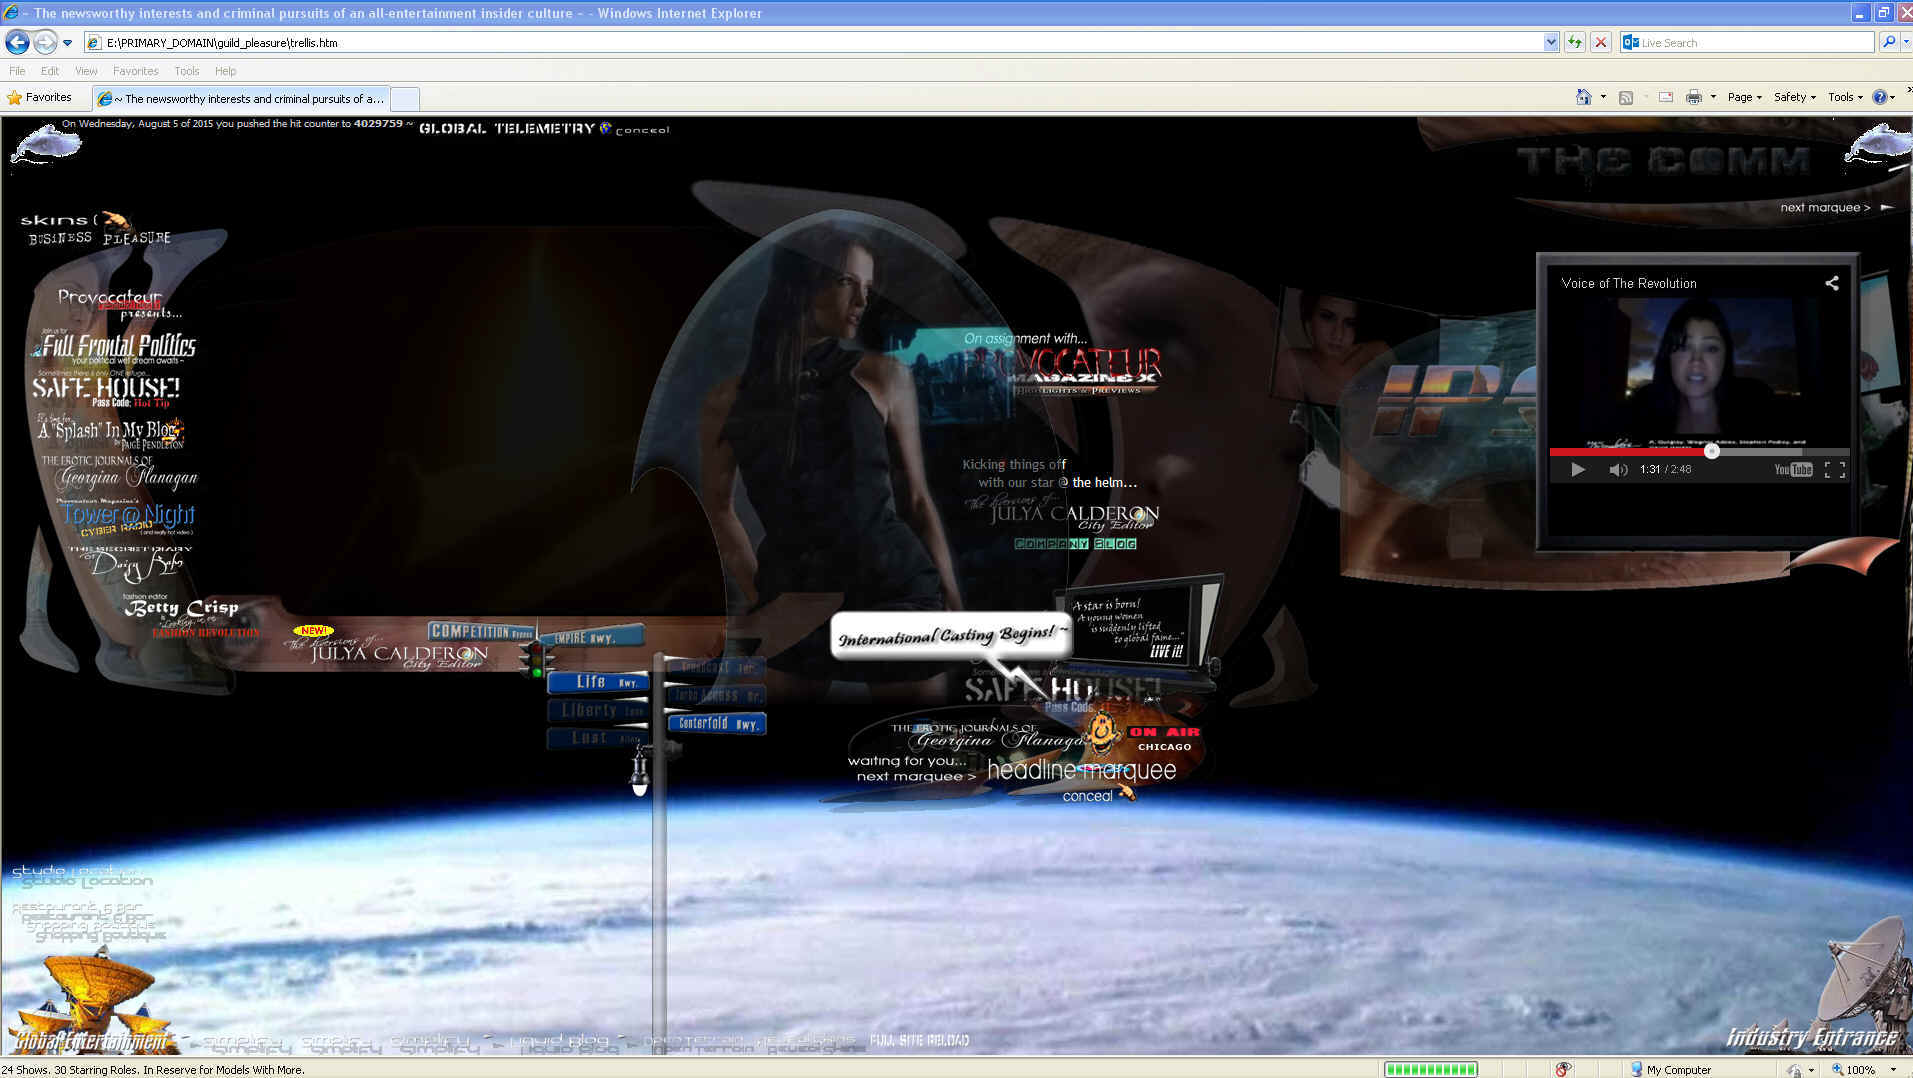Click the Read Mail envelope icon
This screenshot has width=1913, height=1078.
[x=1666, y=97]
